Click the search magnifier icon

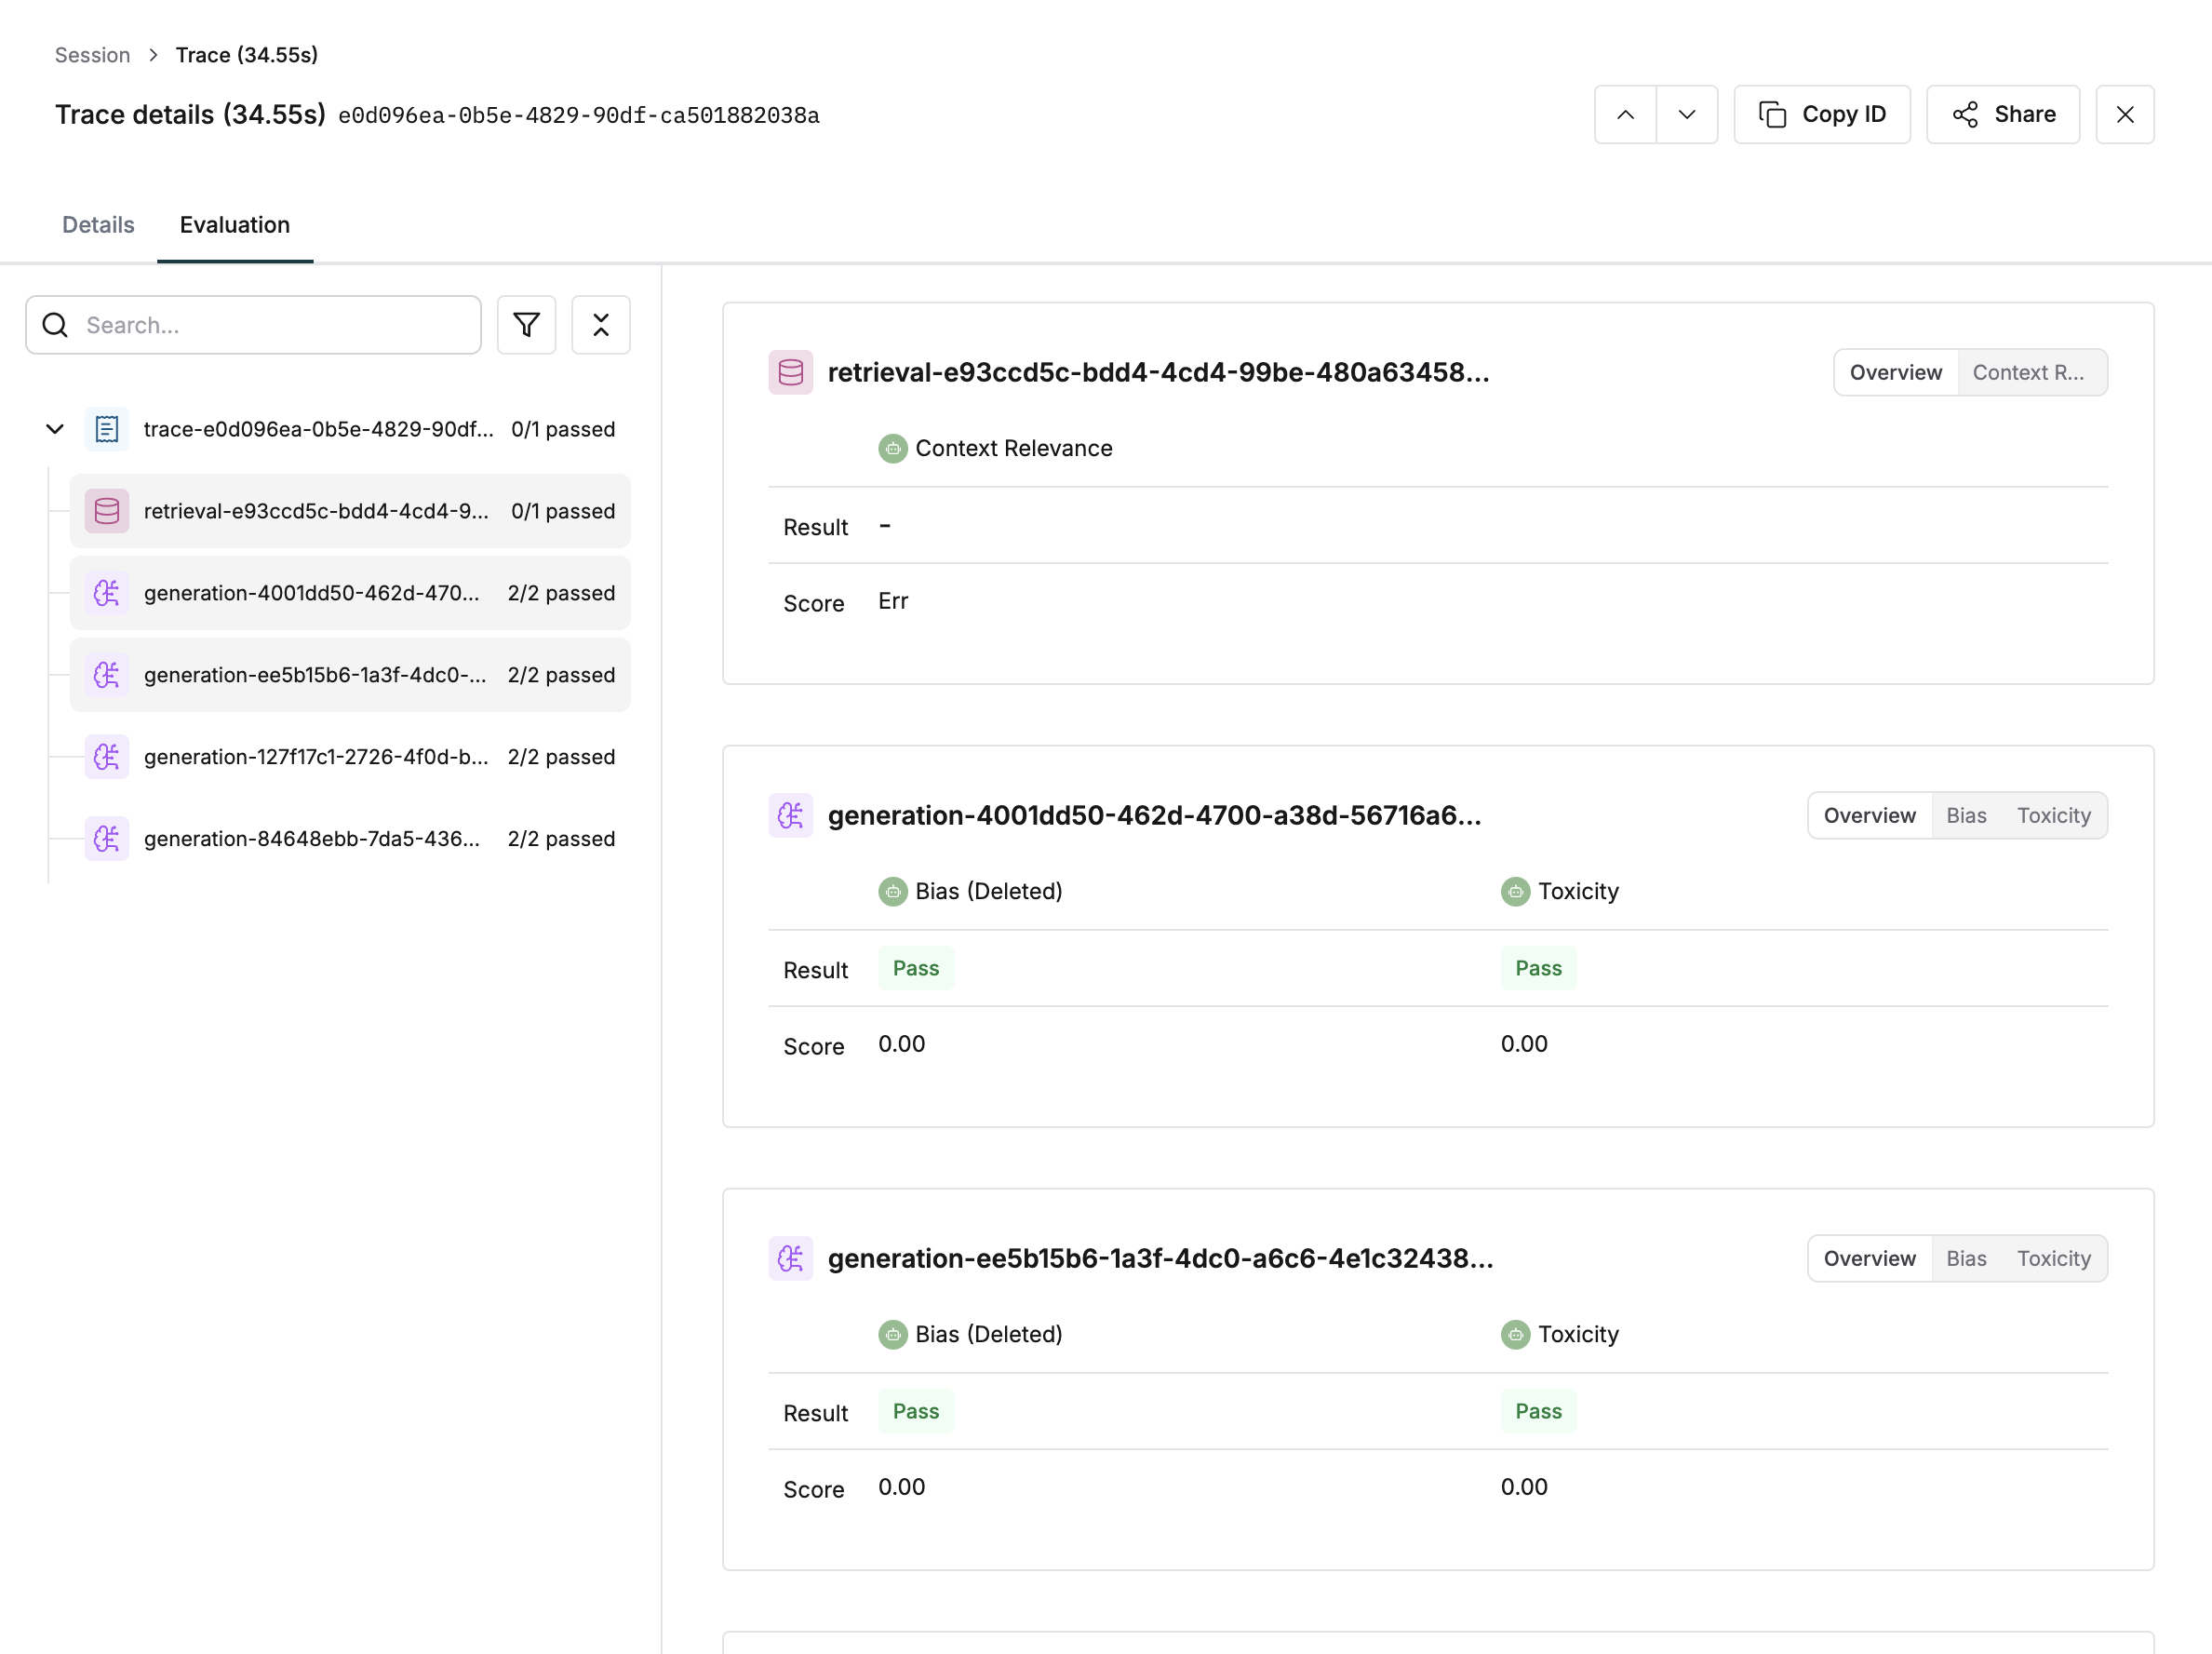[x=56, y=325]
